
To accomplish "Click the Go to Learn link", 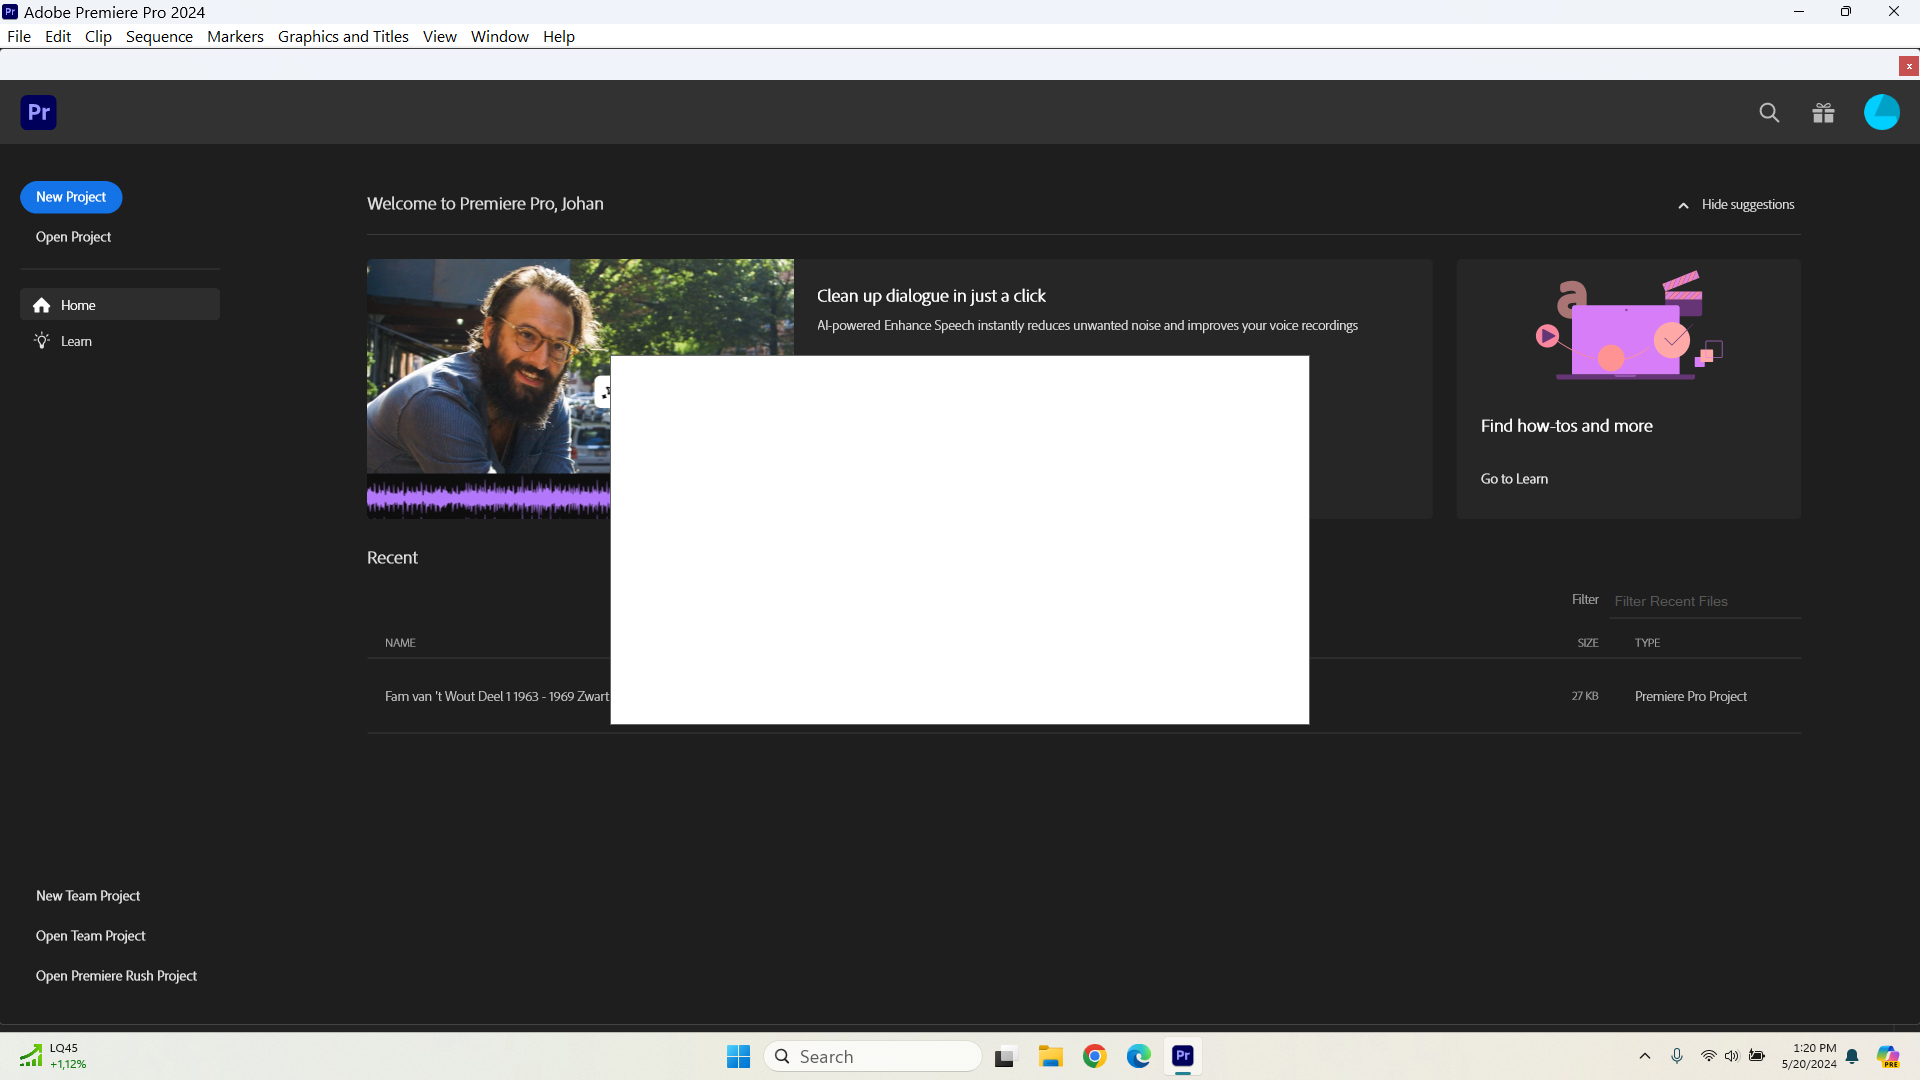I will coord(1513,478).
